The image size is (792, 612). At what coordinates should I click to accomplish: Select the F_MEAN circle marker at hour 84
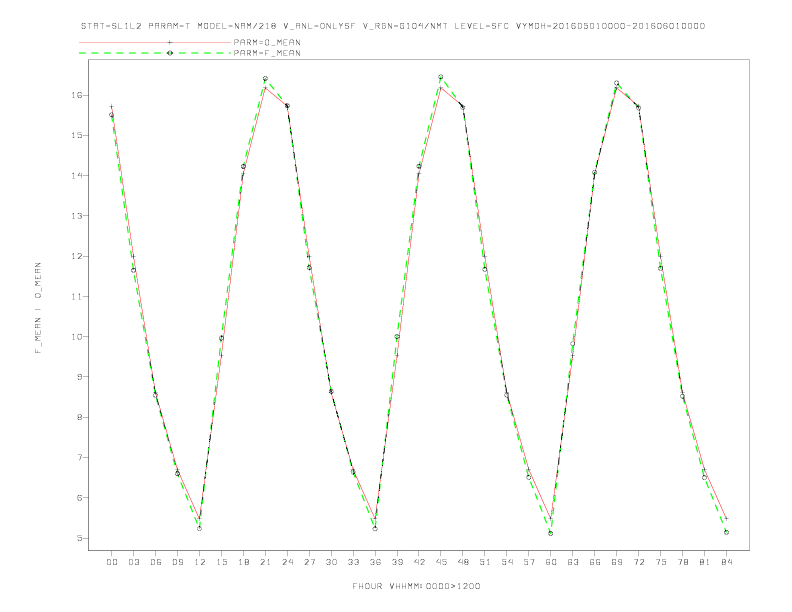[x=726, y=532]
